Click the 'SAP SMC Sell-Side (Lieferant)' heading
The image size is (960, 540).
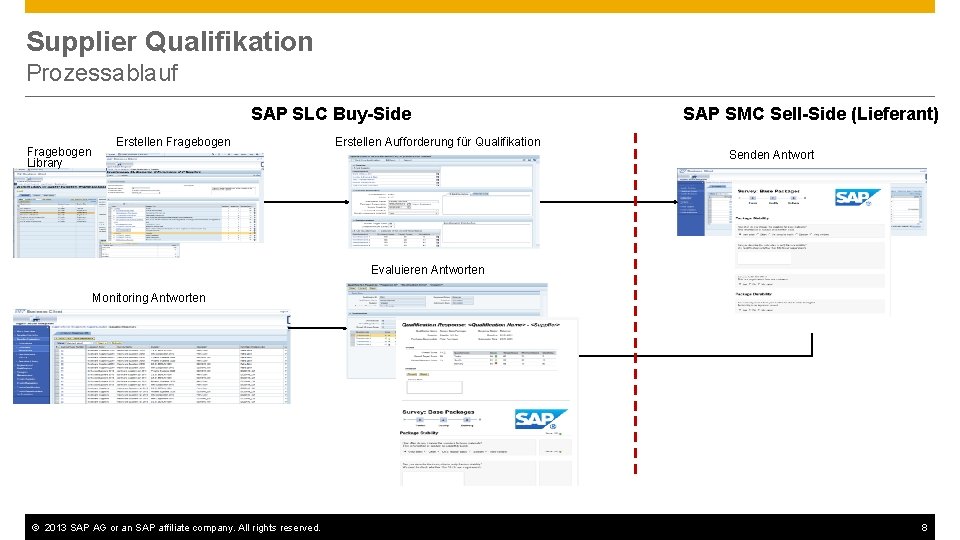811,114
